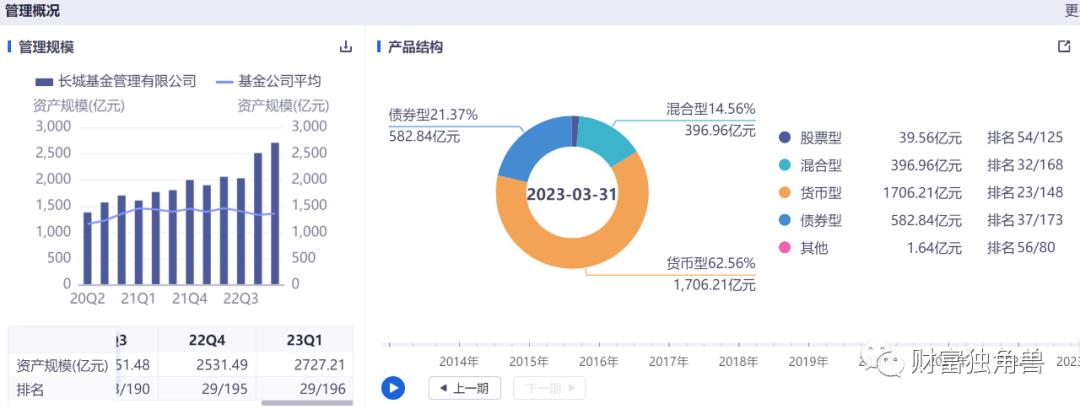Click the 1706.21亿元 legend value
Image resolution: width=1080 pixels, height=409 pixels.
tap(922, 193)
